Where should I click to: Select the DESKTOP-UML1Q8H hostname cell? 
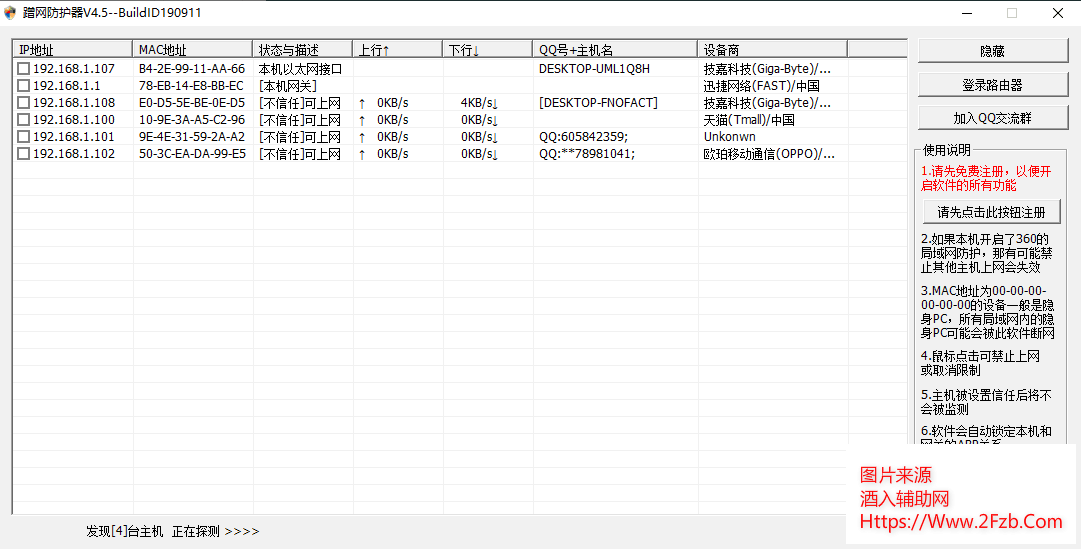594,69
